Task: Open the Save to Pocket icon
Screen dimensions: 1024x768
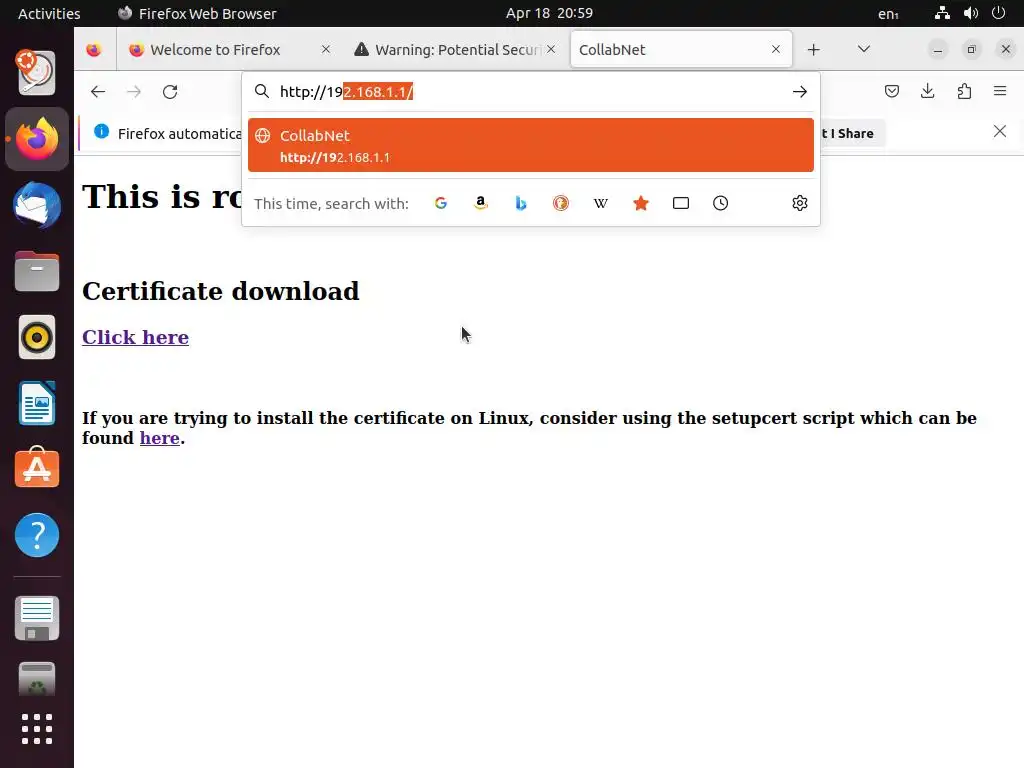Action: coord(891,91)
